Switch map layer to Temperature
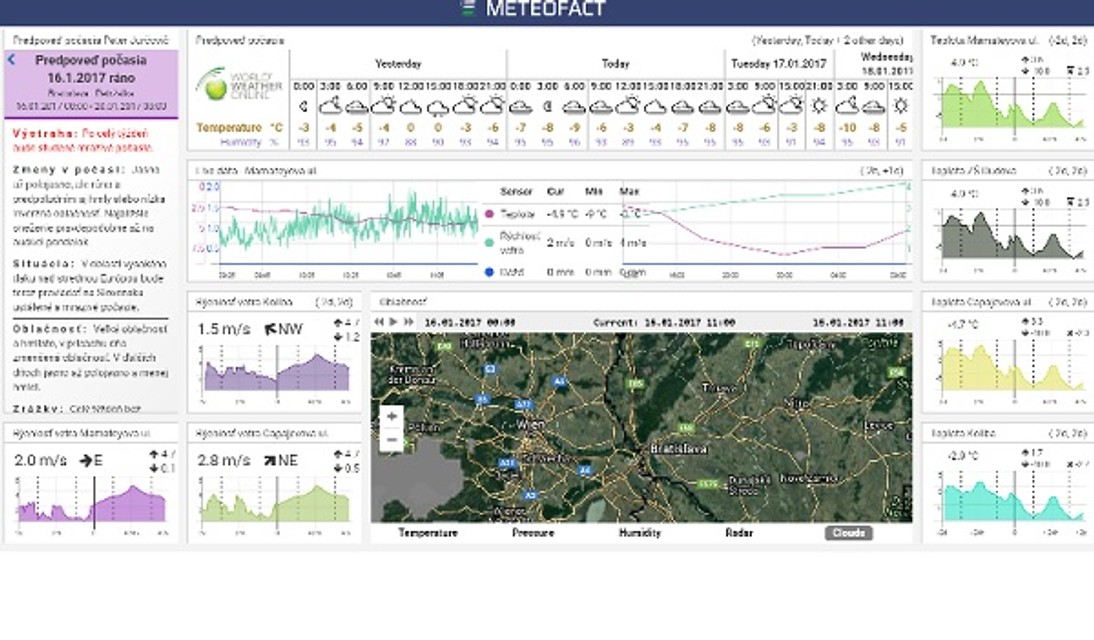Screen dimensions: 1094x640 click(428, 533)
